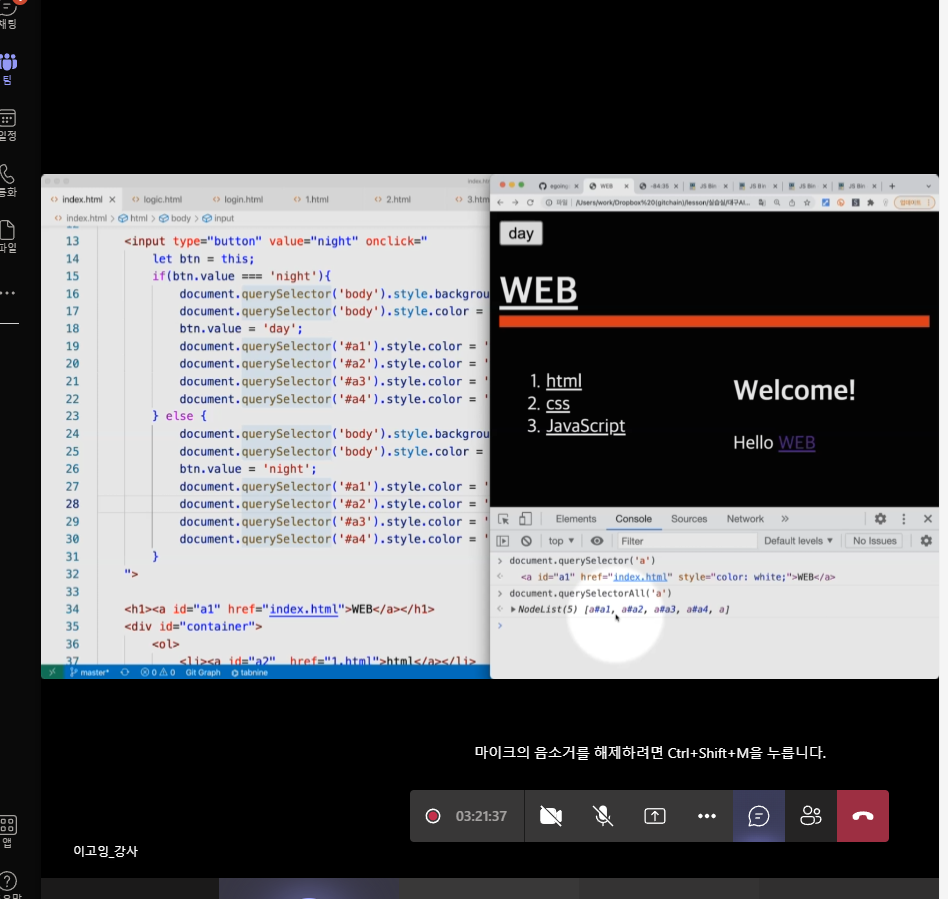Share content from the meeting toolbar
Viewport: 948px width, 899px height.
tap(655, 816)
